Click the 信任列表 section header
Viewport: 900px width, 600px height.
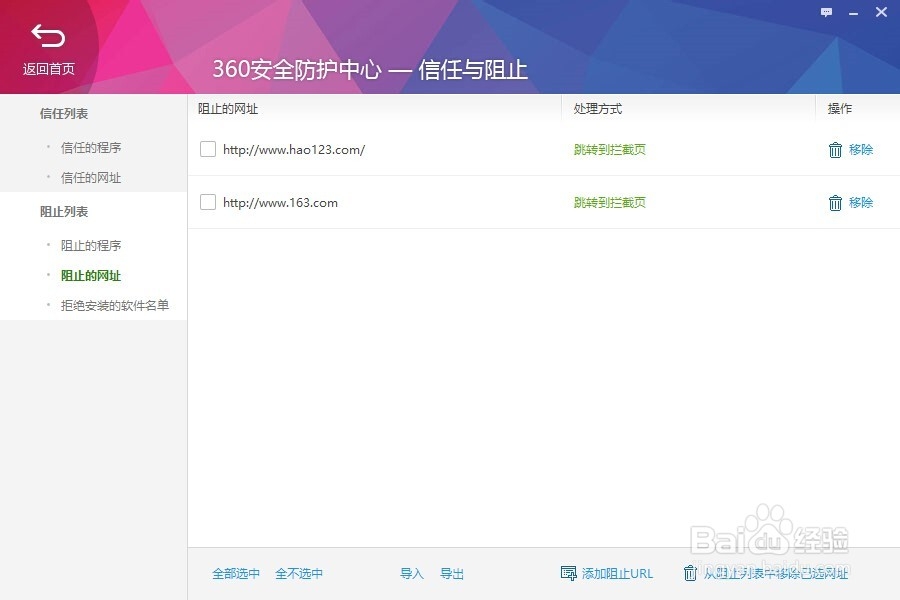tap(64, 114)
